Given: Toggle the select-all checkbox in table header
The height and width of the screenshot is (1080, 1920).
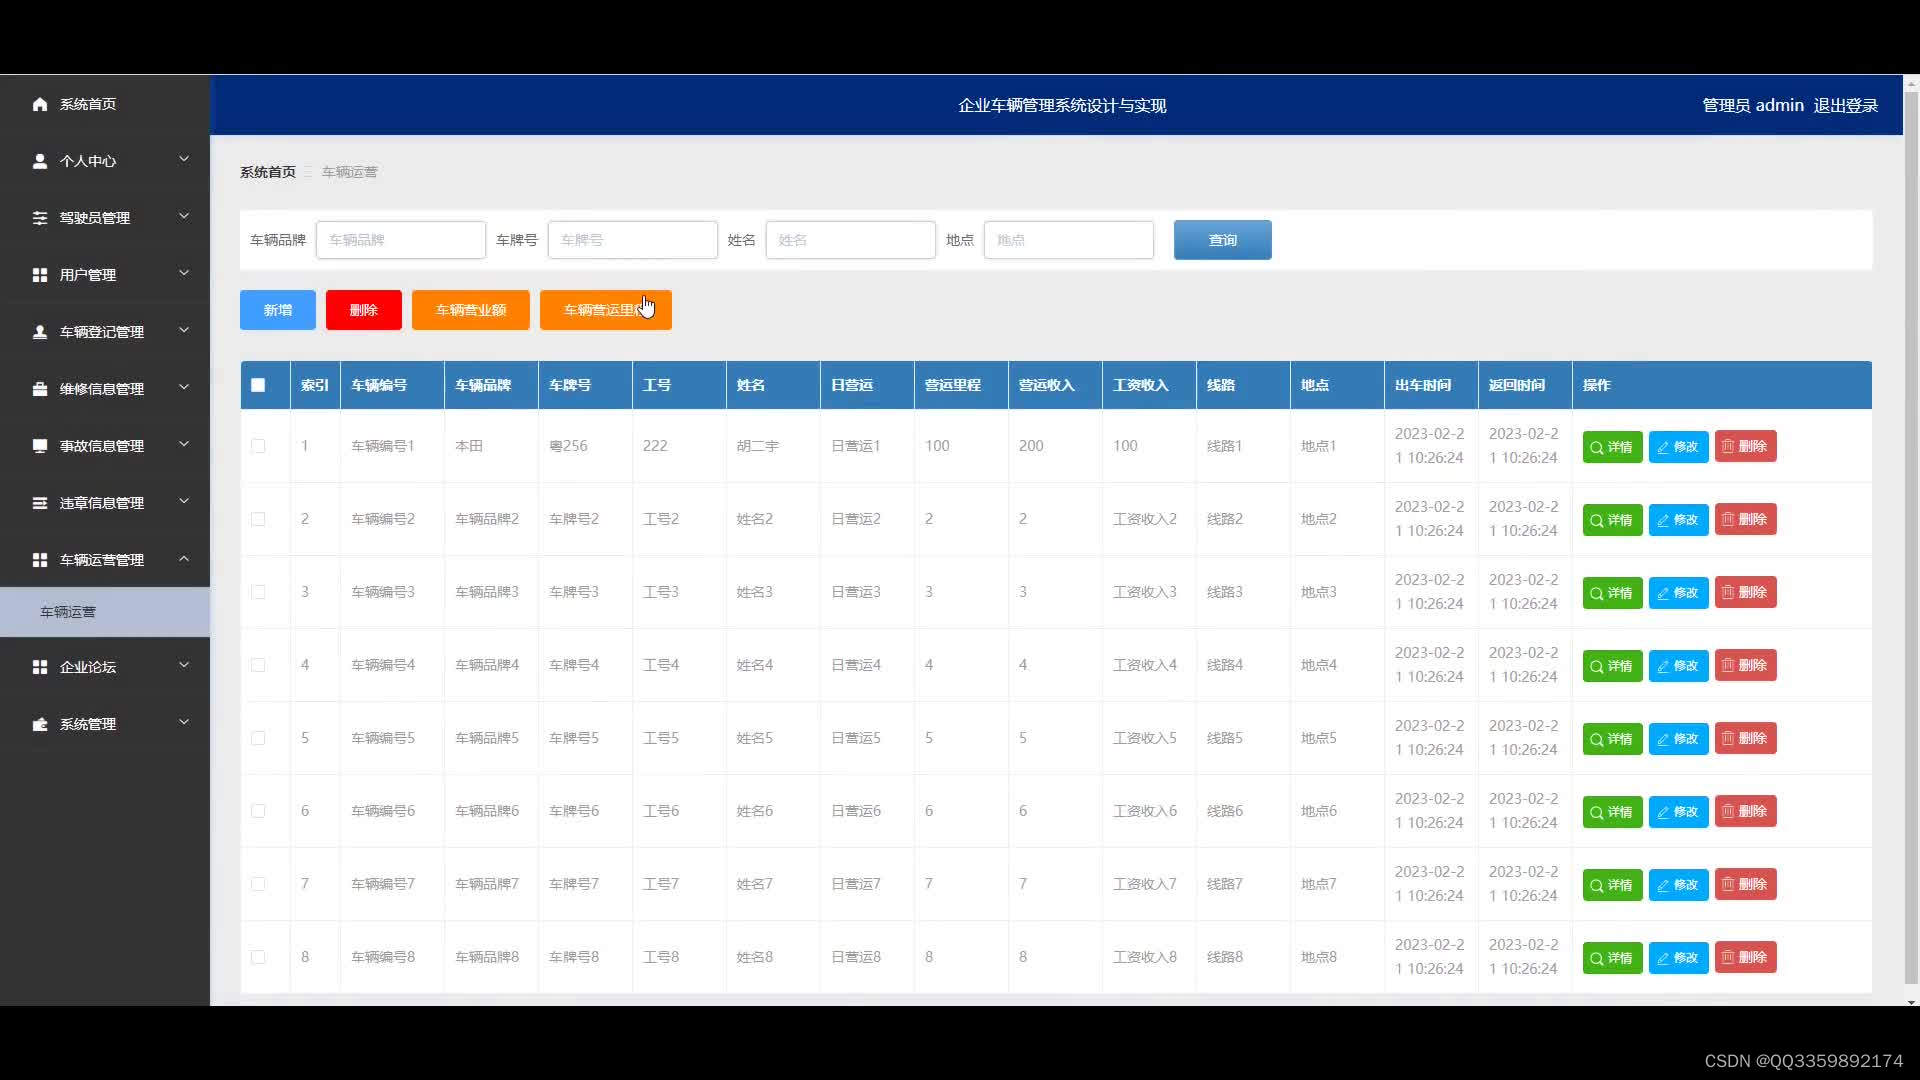Looking at the screenshot, I should 258,385.
